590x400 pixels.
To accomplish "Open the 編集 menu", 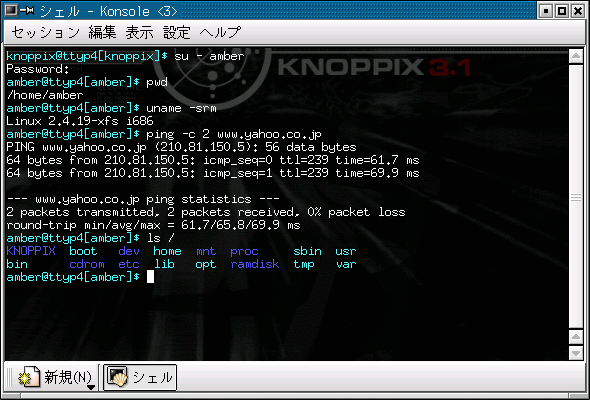I will tap(102, 32).
